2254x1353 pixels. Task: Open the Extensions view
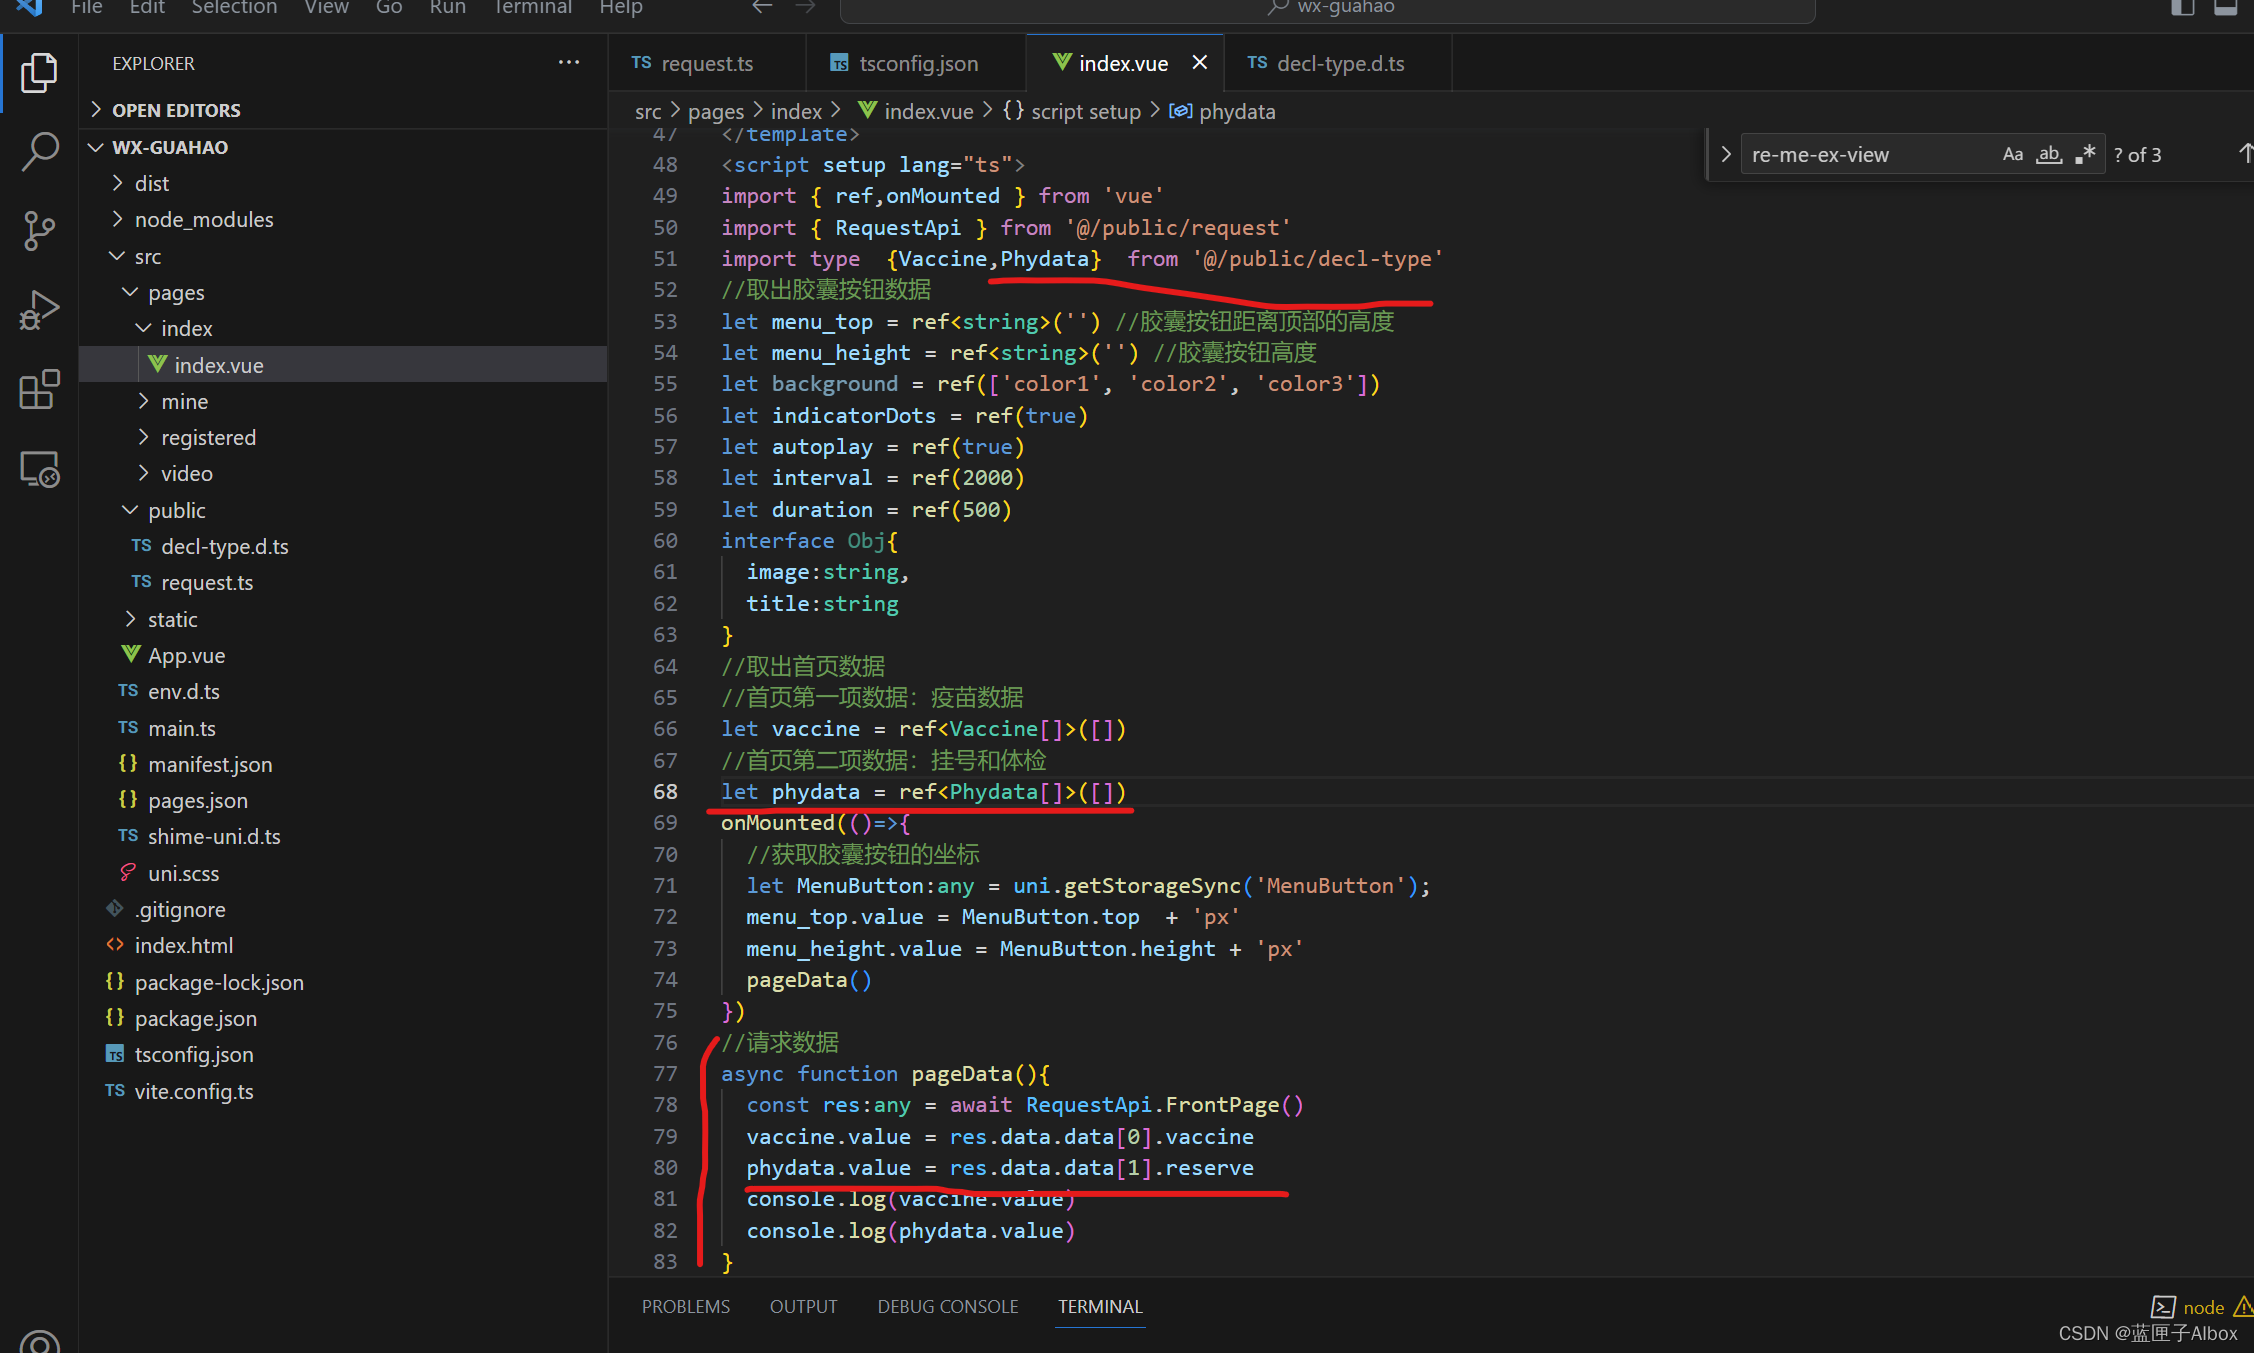pos(39,389)
